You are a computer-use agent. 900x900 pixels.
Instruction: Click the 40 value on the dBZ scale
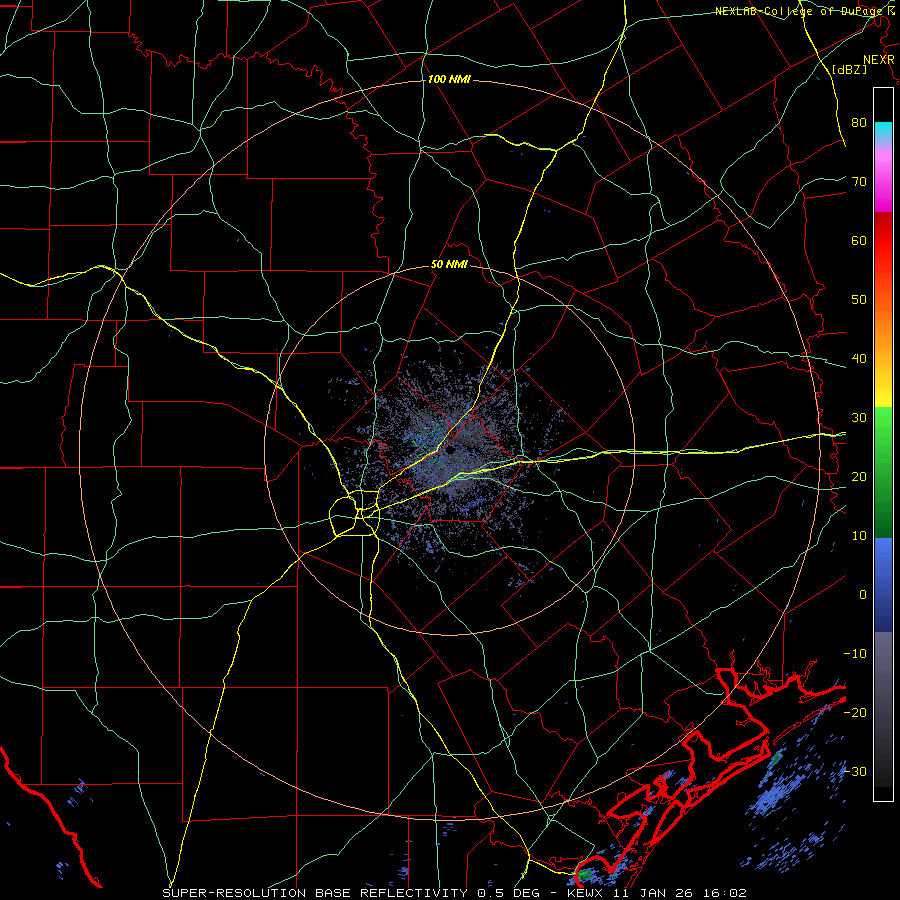pyautogui.click(x=859, y=358)
